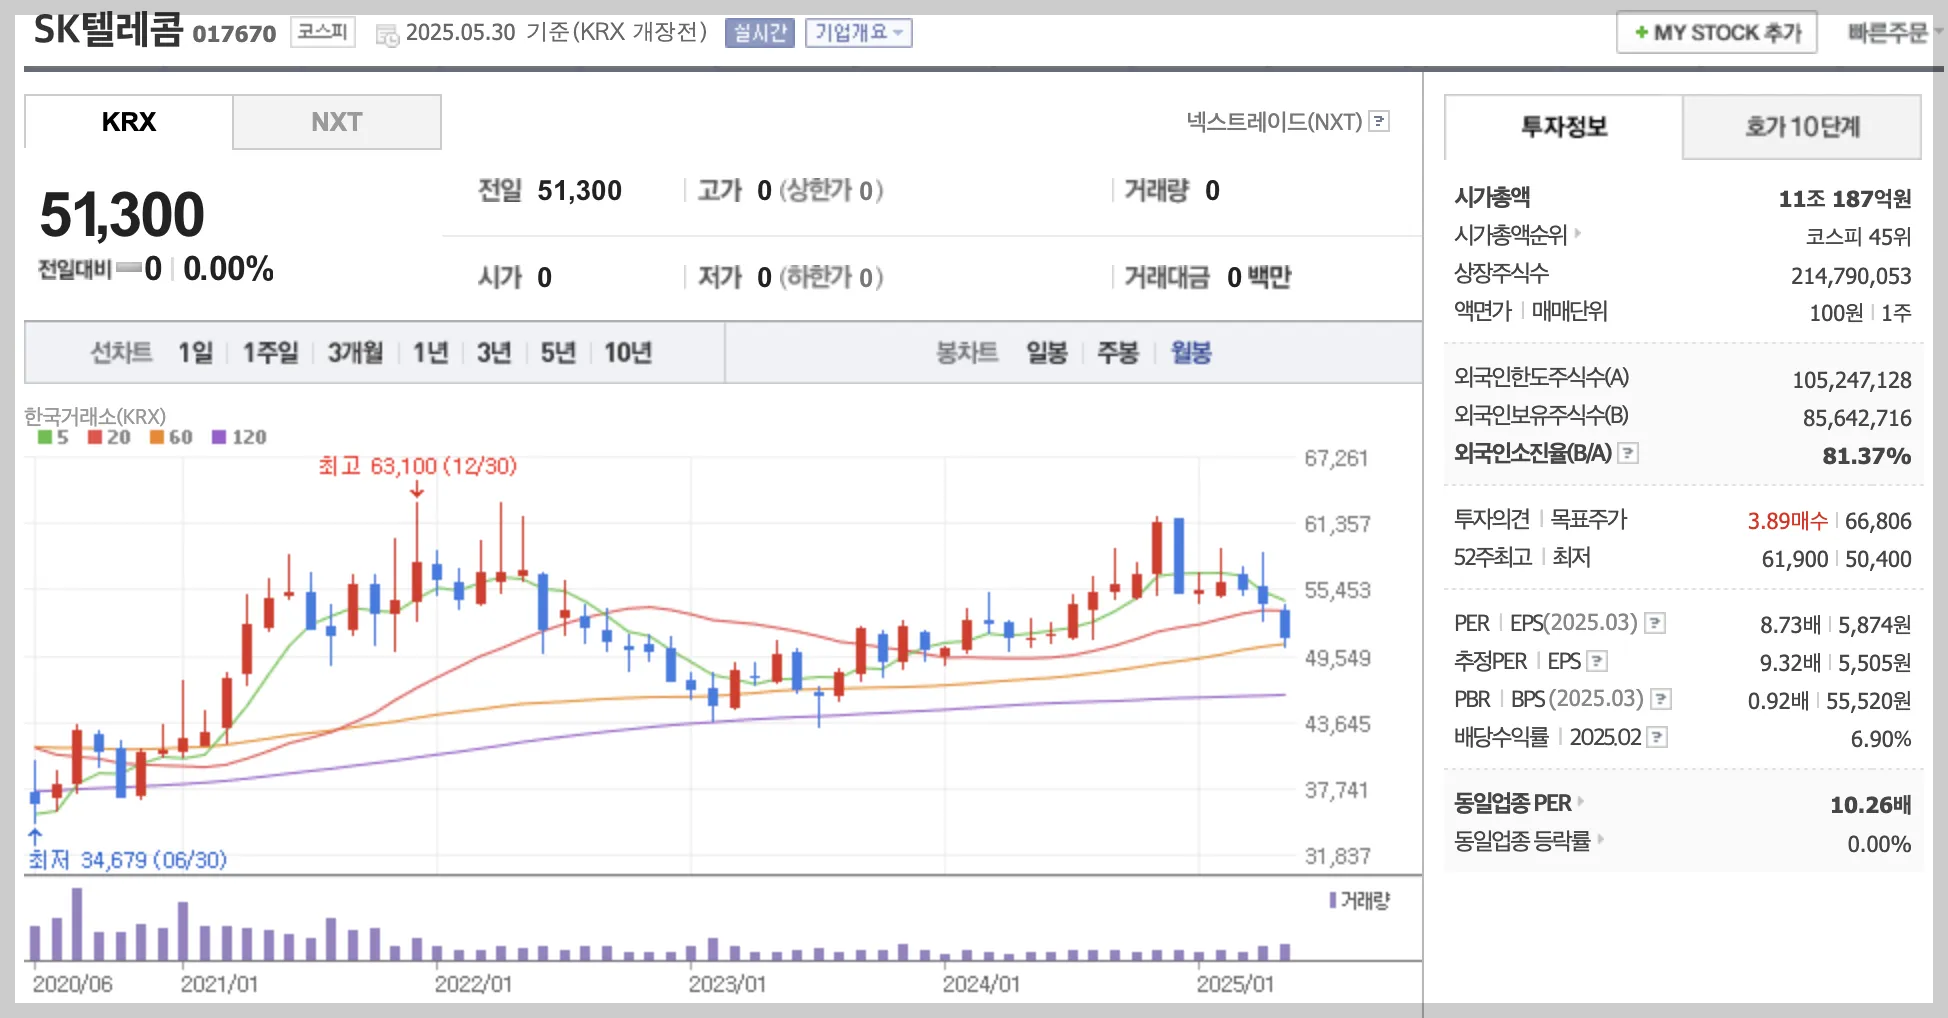
Task: Click the current price 51,300
Action: pyautogui.click(x=122, y=215)
